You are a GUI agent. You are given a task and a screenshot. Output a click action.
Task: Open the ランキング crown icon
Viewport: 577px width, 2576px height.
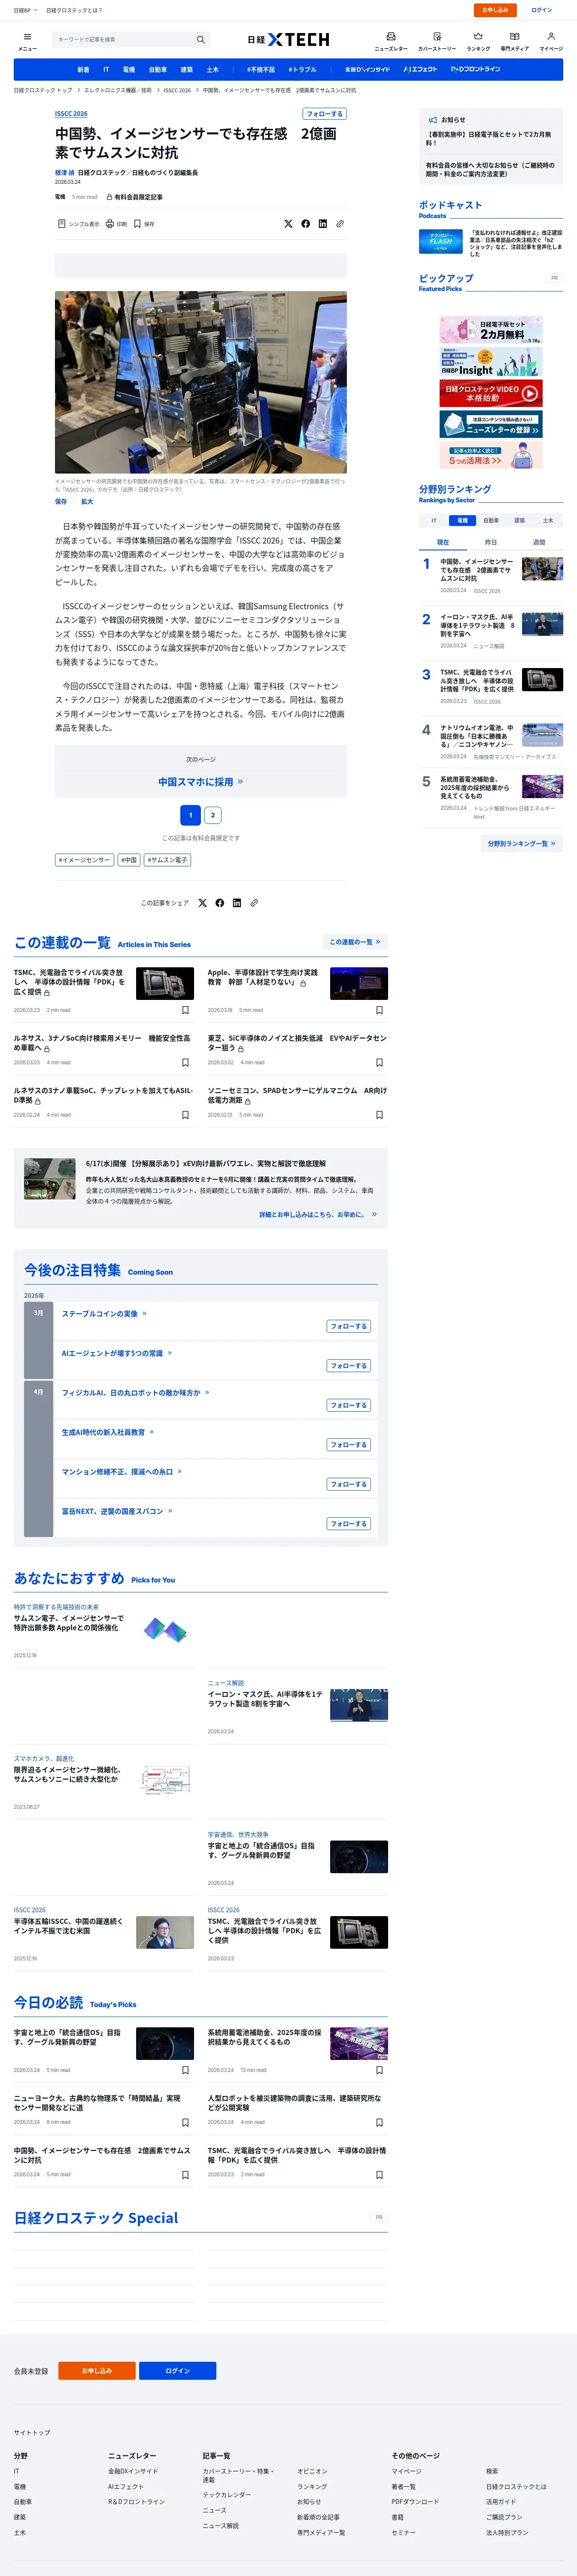point(478,36)
